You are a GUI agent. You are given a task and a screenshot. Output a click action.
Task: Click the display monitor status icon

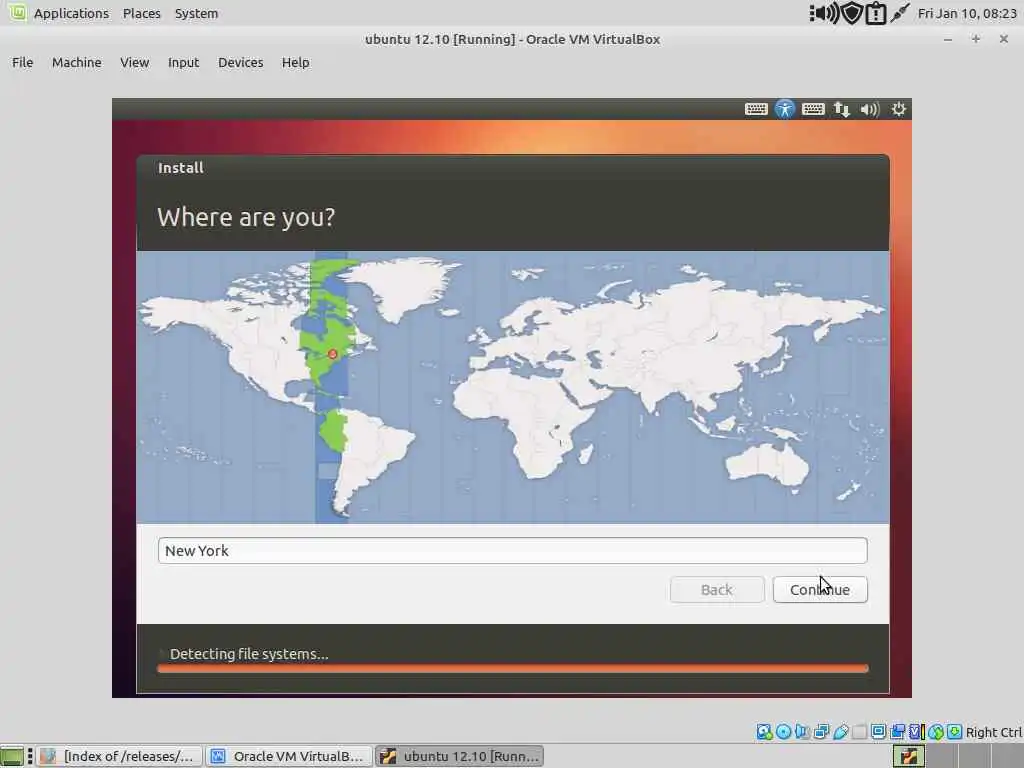[x=878, y=731]
